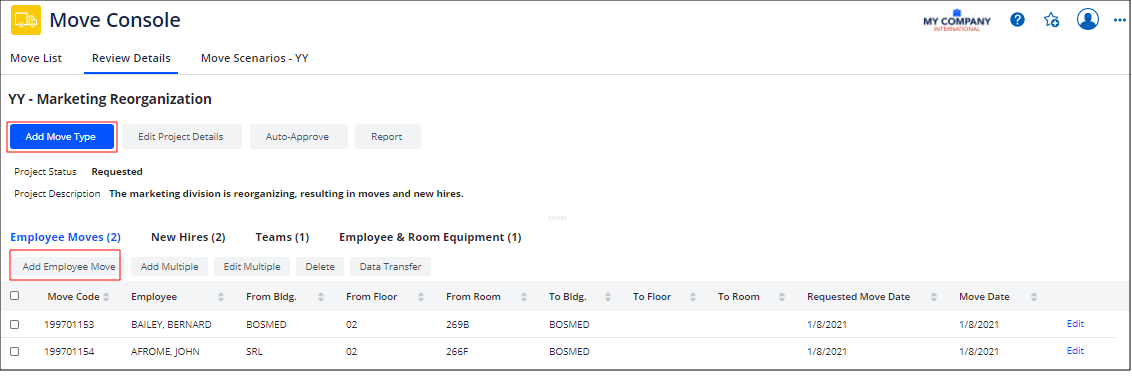Check the row for AFROME, JOHN
Viewport: 1132px width, 380px height.
coord(14,352)
